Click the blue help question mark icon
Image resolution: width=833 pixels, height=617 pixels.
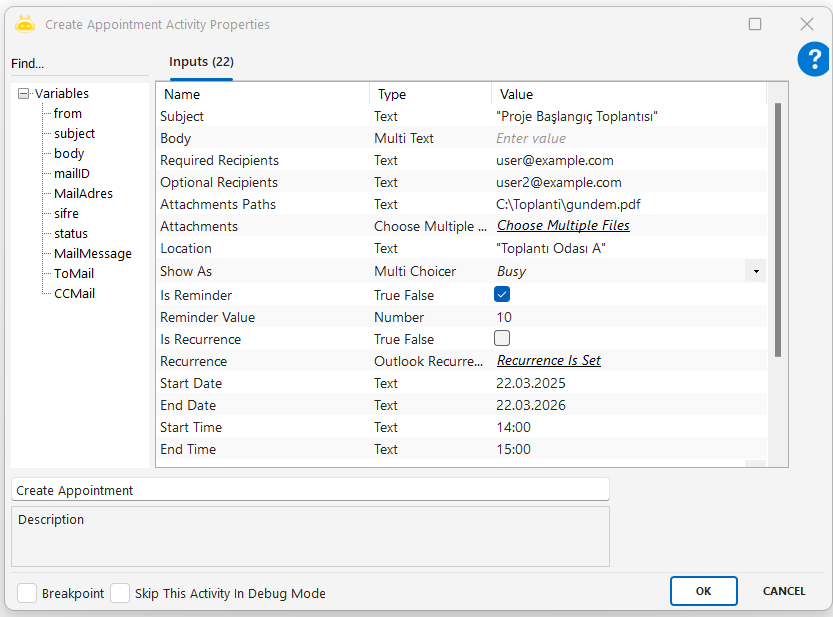[813, 59]
